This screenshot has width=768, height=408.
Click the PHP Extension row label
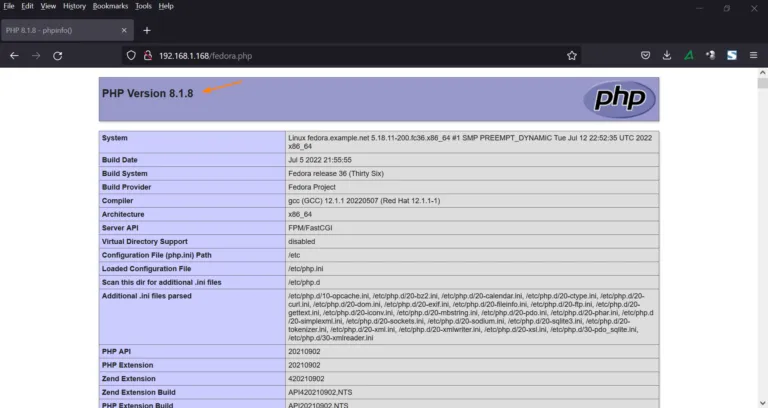coord(127,365)
